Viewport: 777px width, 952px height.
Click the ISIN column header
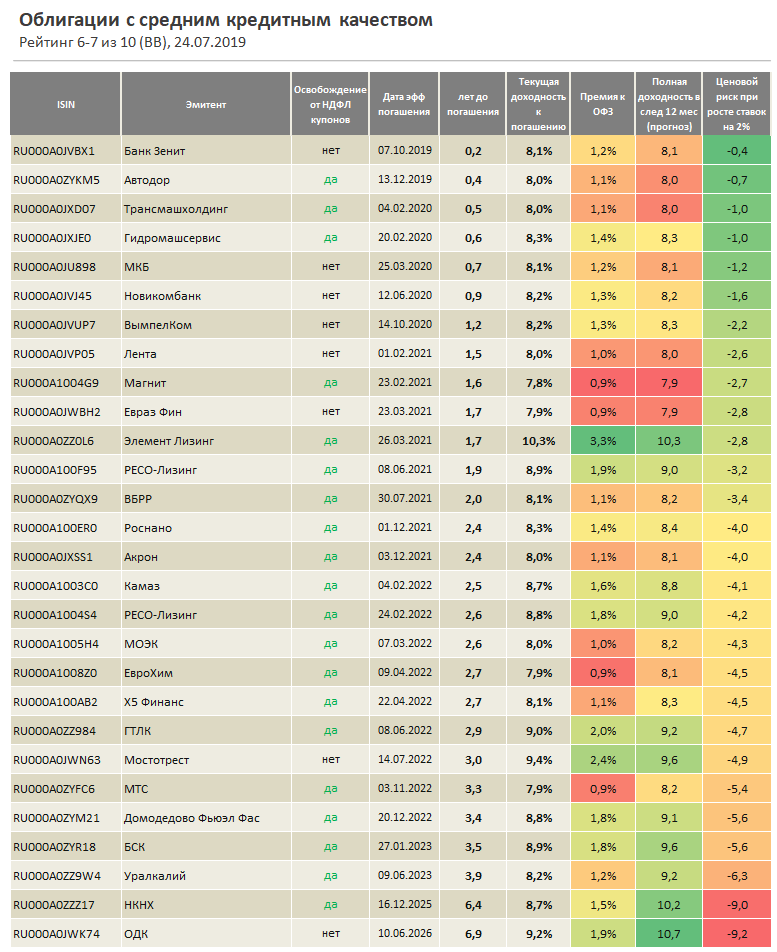pos(65,103)
